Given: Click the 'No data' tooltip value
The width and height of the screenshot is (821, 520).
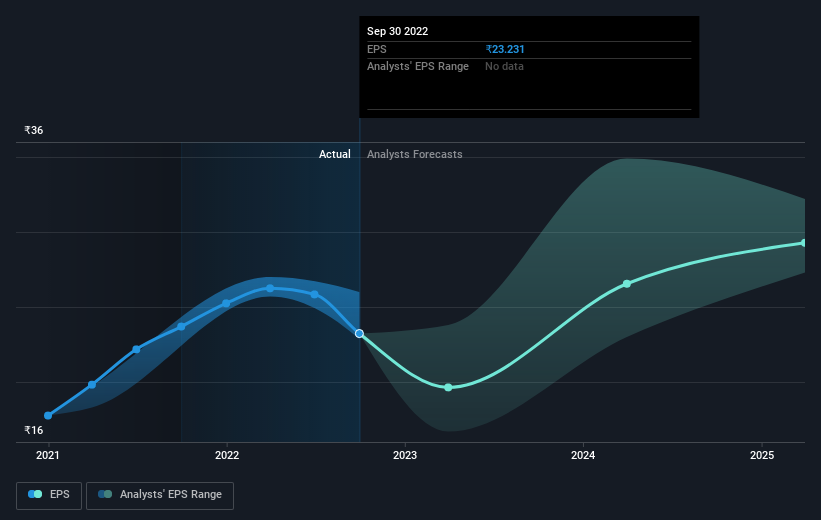Looking at the screenshot, I should click(504, 67).
